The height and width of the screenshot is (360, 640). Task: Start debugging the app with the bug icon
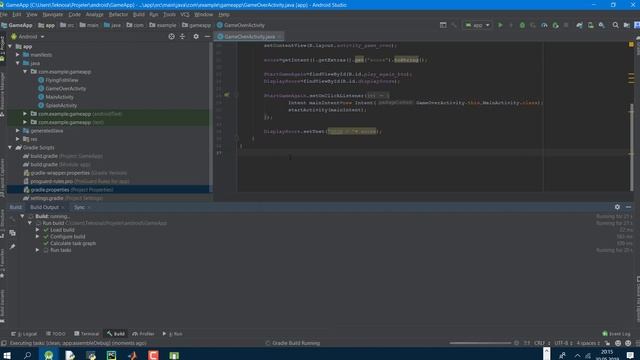pyautogui.click(x=522, y=25)
